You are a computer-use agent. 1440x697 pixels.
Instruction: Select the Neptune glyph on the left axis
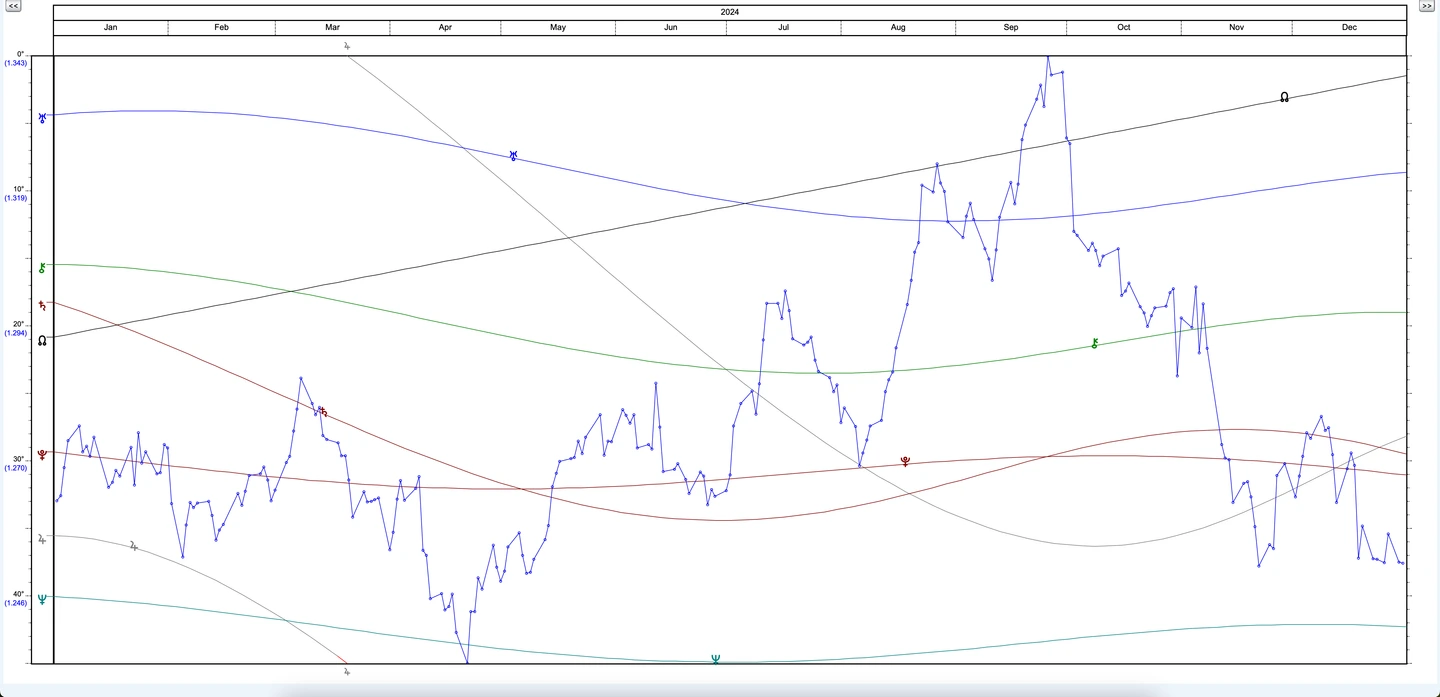click(42, 599)
